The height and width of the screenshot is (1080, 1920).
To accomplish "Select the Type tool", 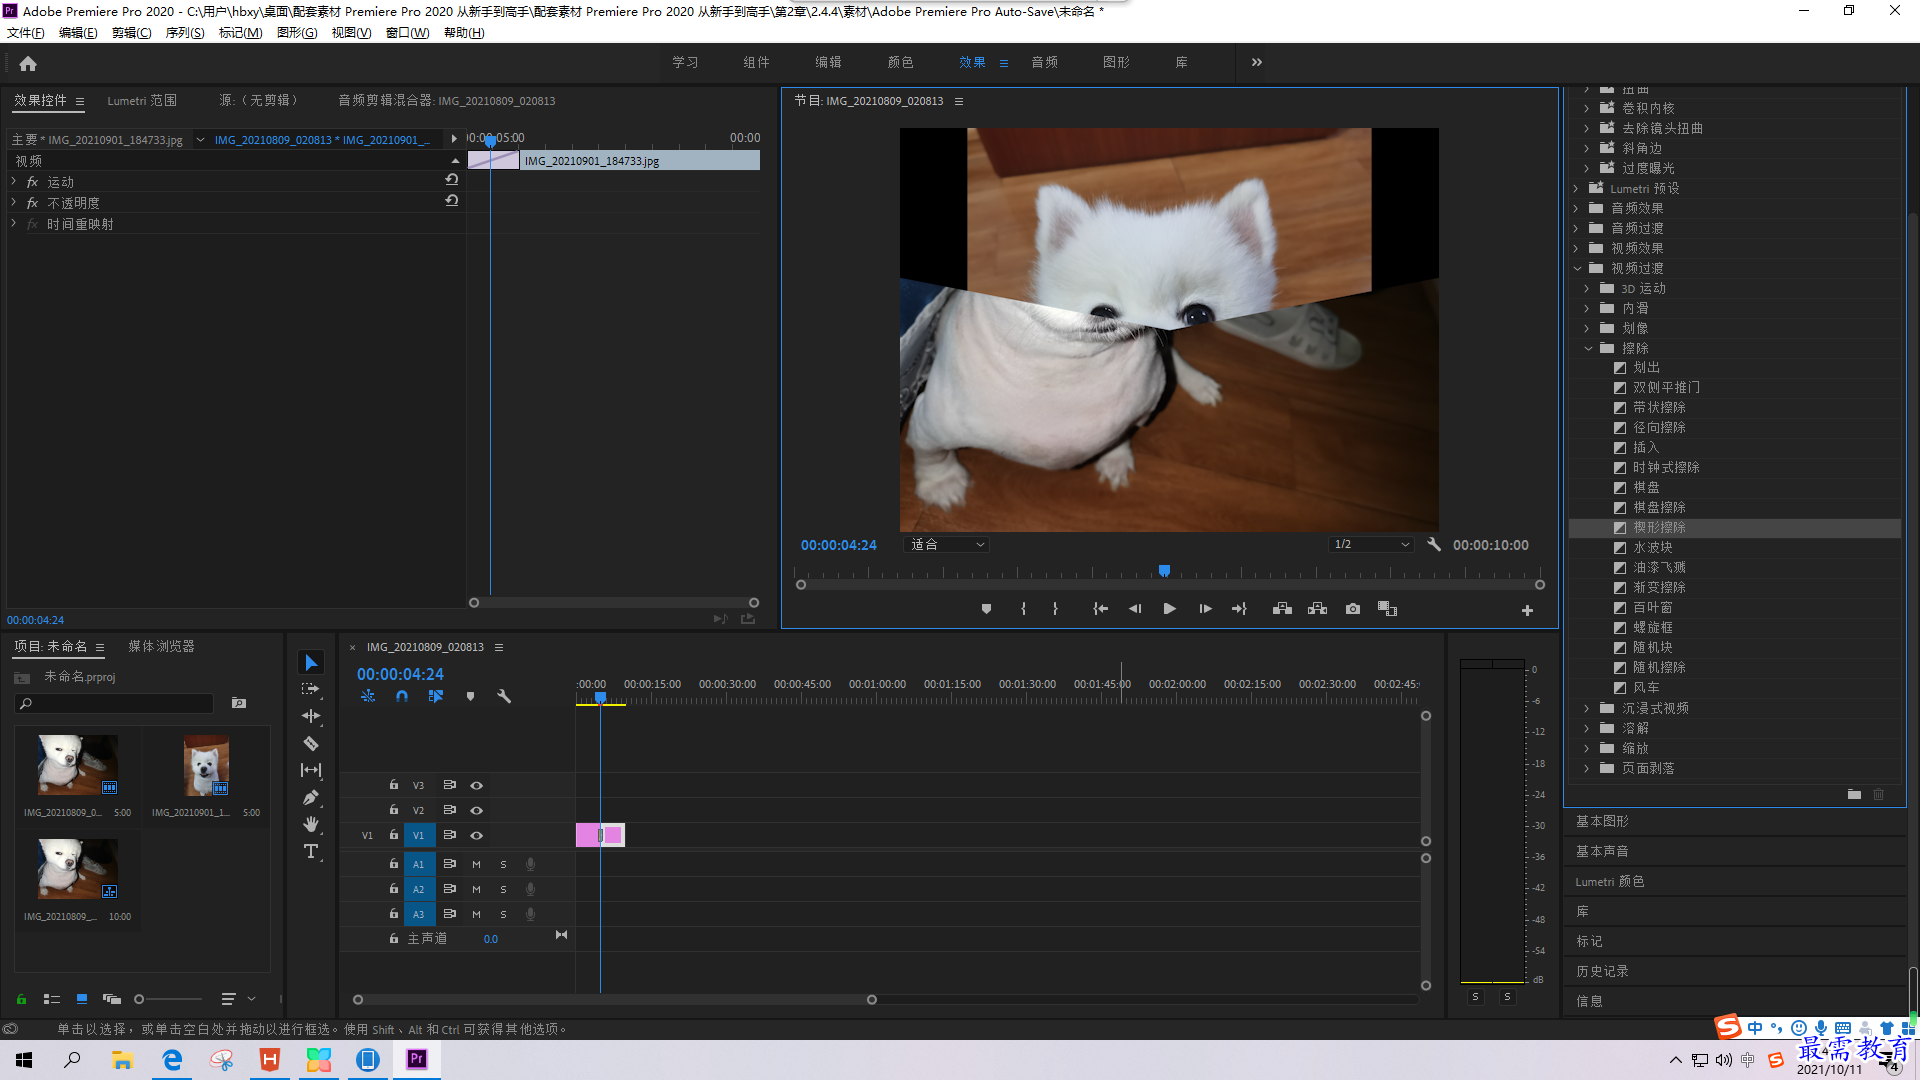I will coord(311,851).
